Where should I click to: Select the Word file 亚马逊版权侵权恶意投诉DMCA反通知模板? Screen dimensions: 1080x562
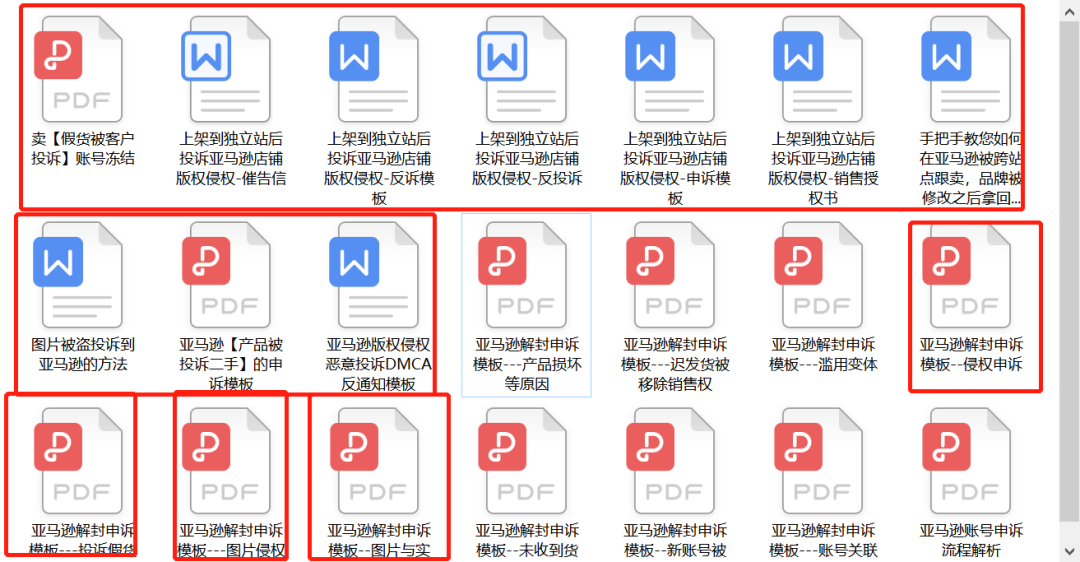tap(379, 306)
